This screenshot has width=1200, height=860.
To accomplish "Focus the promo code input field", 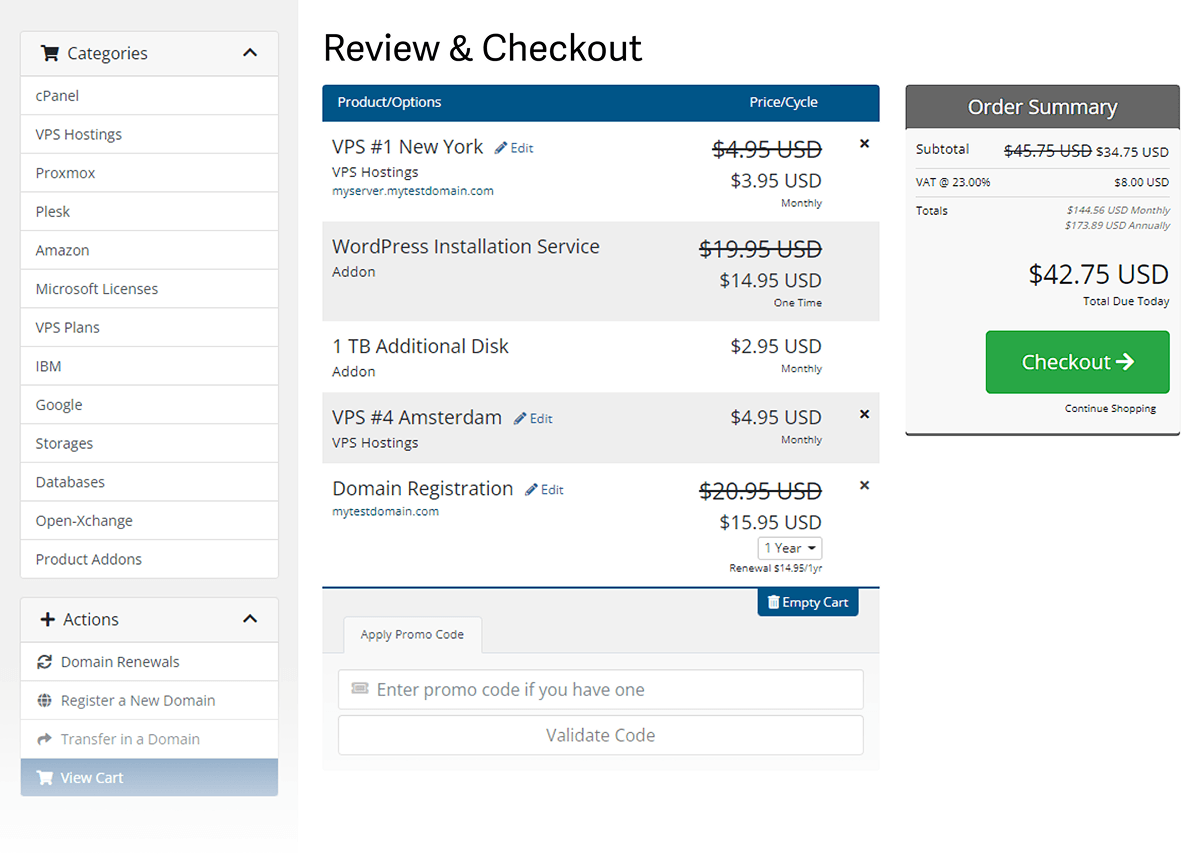I will 600,689.
